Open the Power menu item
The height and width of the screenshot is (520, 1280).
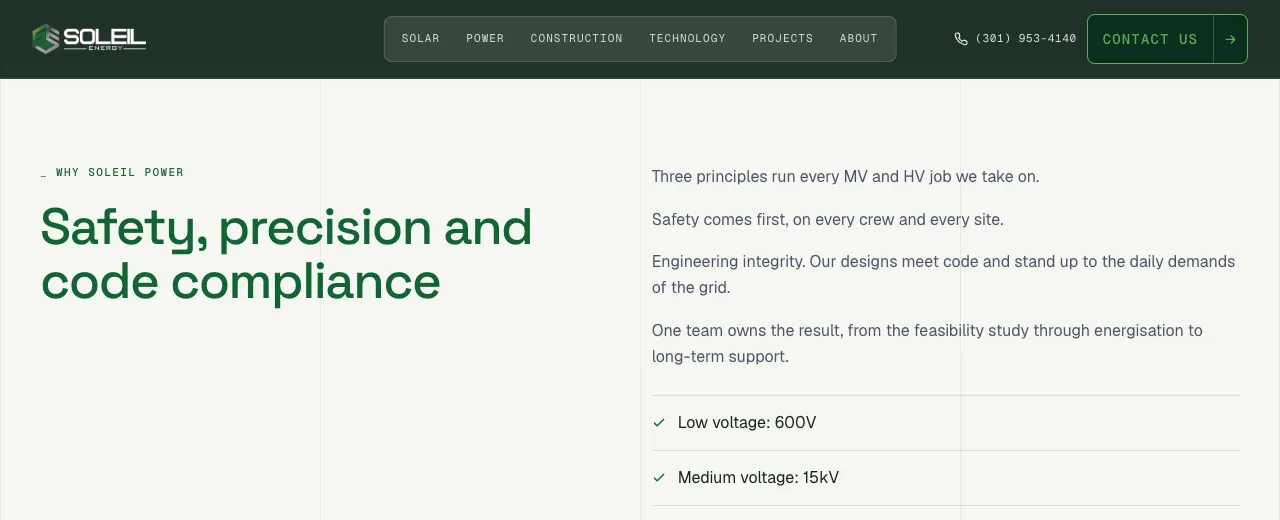485,39
